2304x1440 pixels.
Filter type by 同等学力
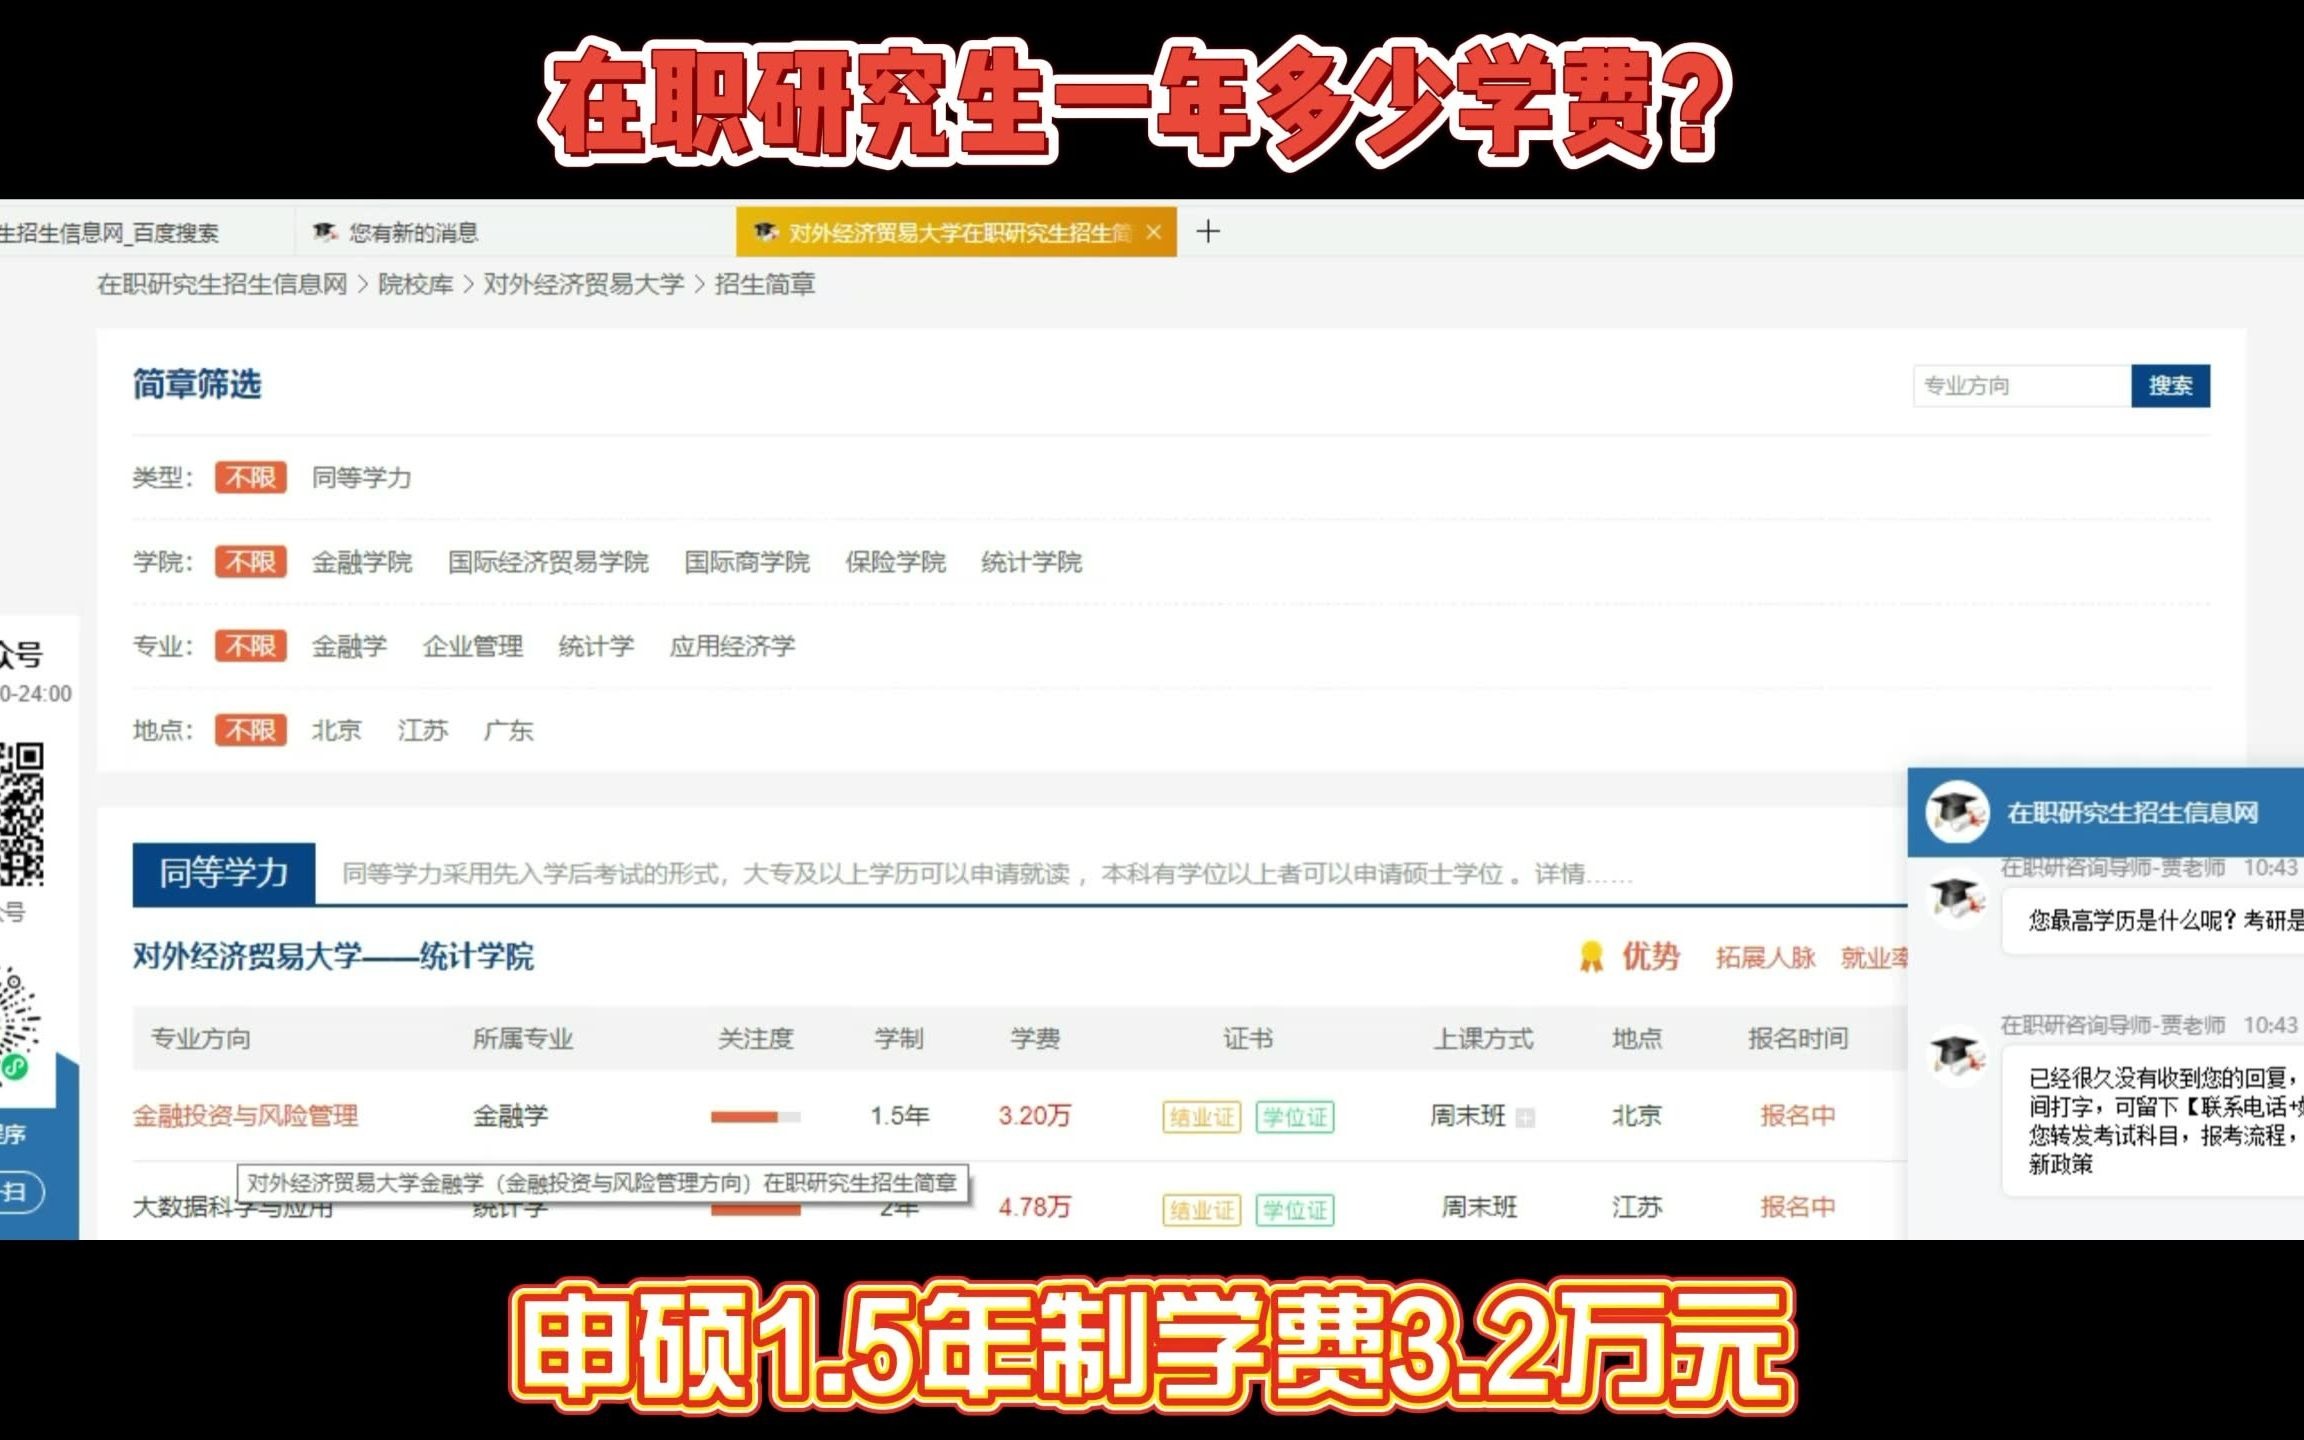(362, 477)
